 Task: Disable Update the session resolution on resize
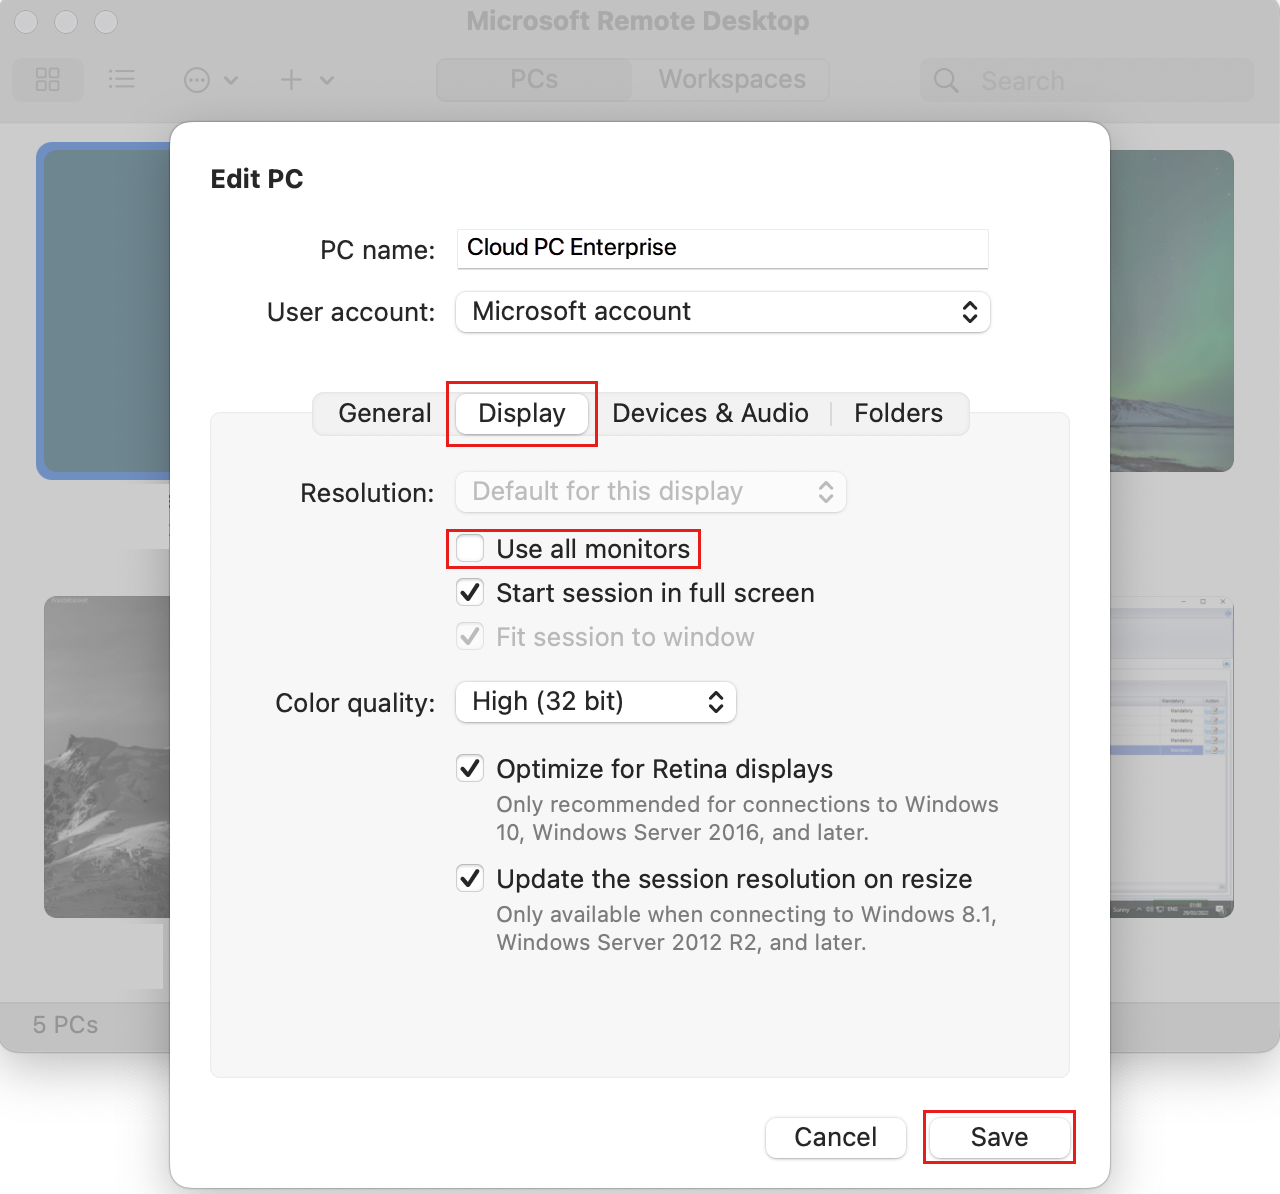(x=470, y=879)
